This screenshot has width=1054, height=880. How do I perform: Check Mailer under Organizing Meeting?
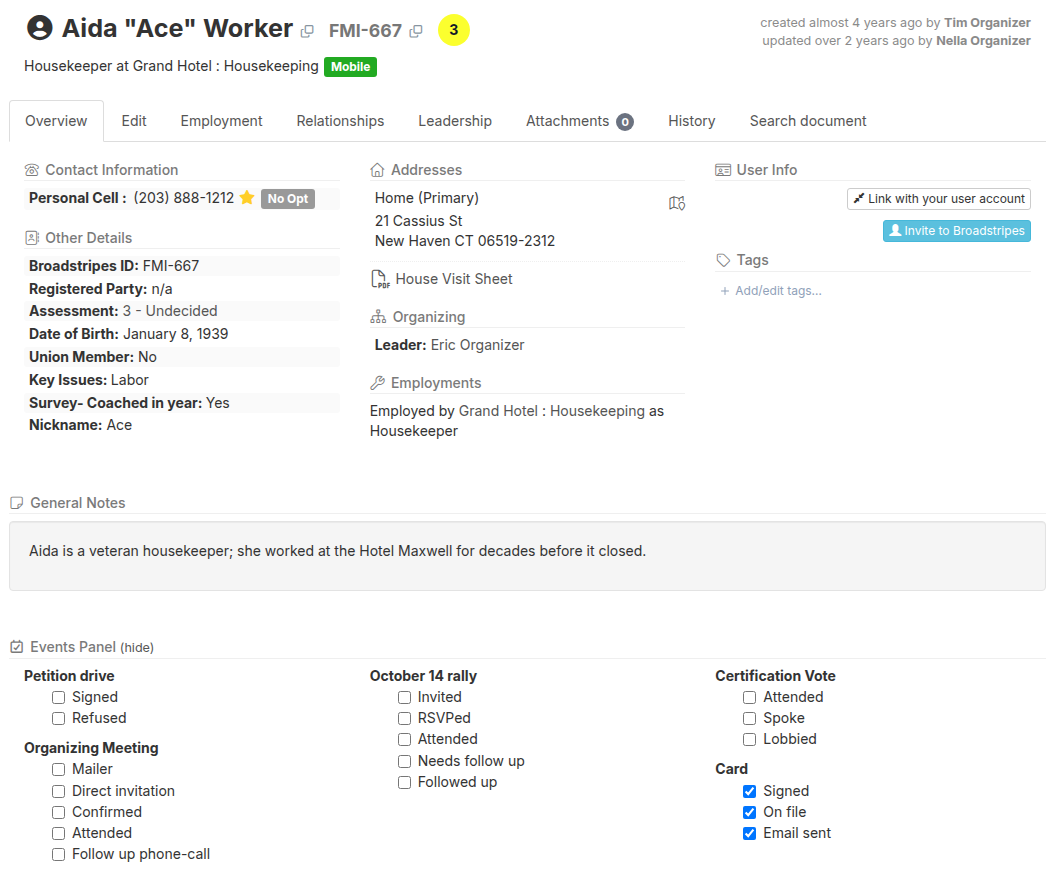click(59, 770)
